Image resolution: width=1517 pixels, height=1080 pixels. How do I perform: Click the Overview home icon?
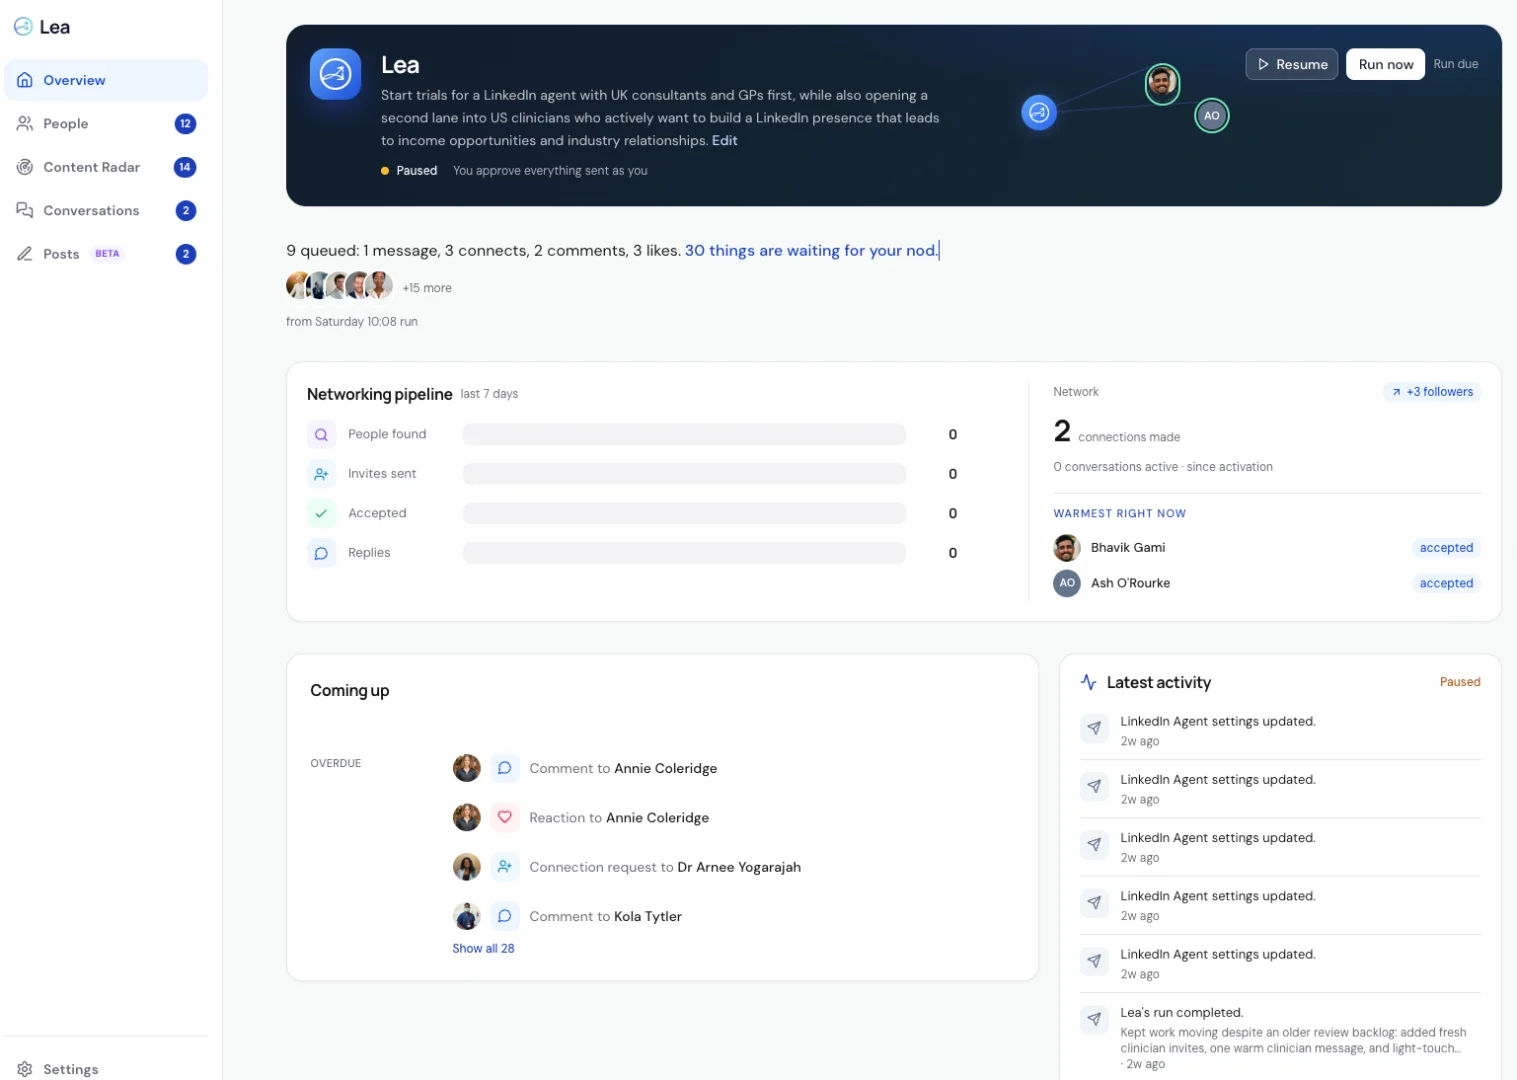25,80
